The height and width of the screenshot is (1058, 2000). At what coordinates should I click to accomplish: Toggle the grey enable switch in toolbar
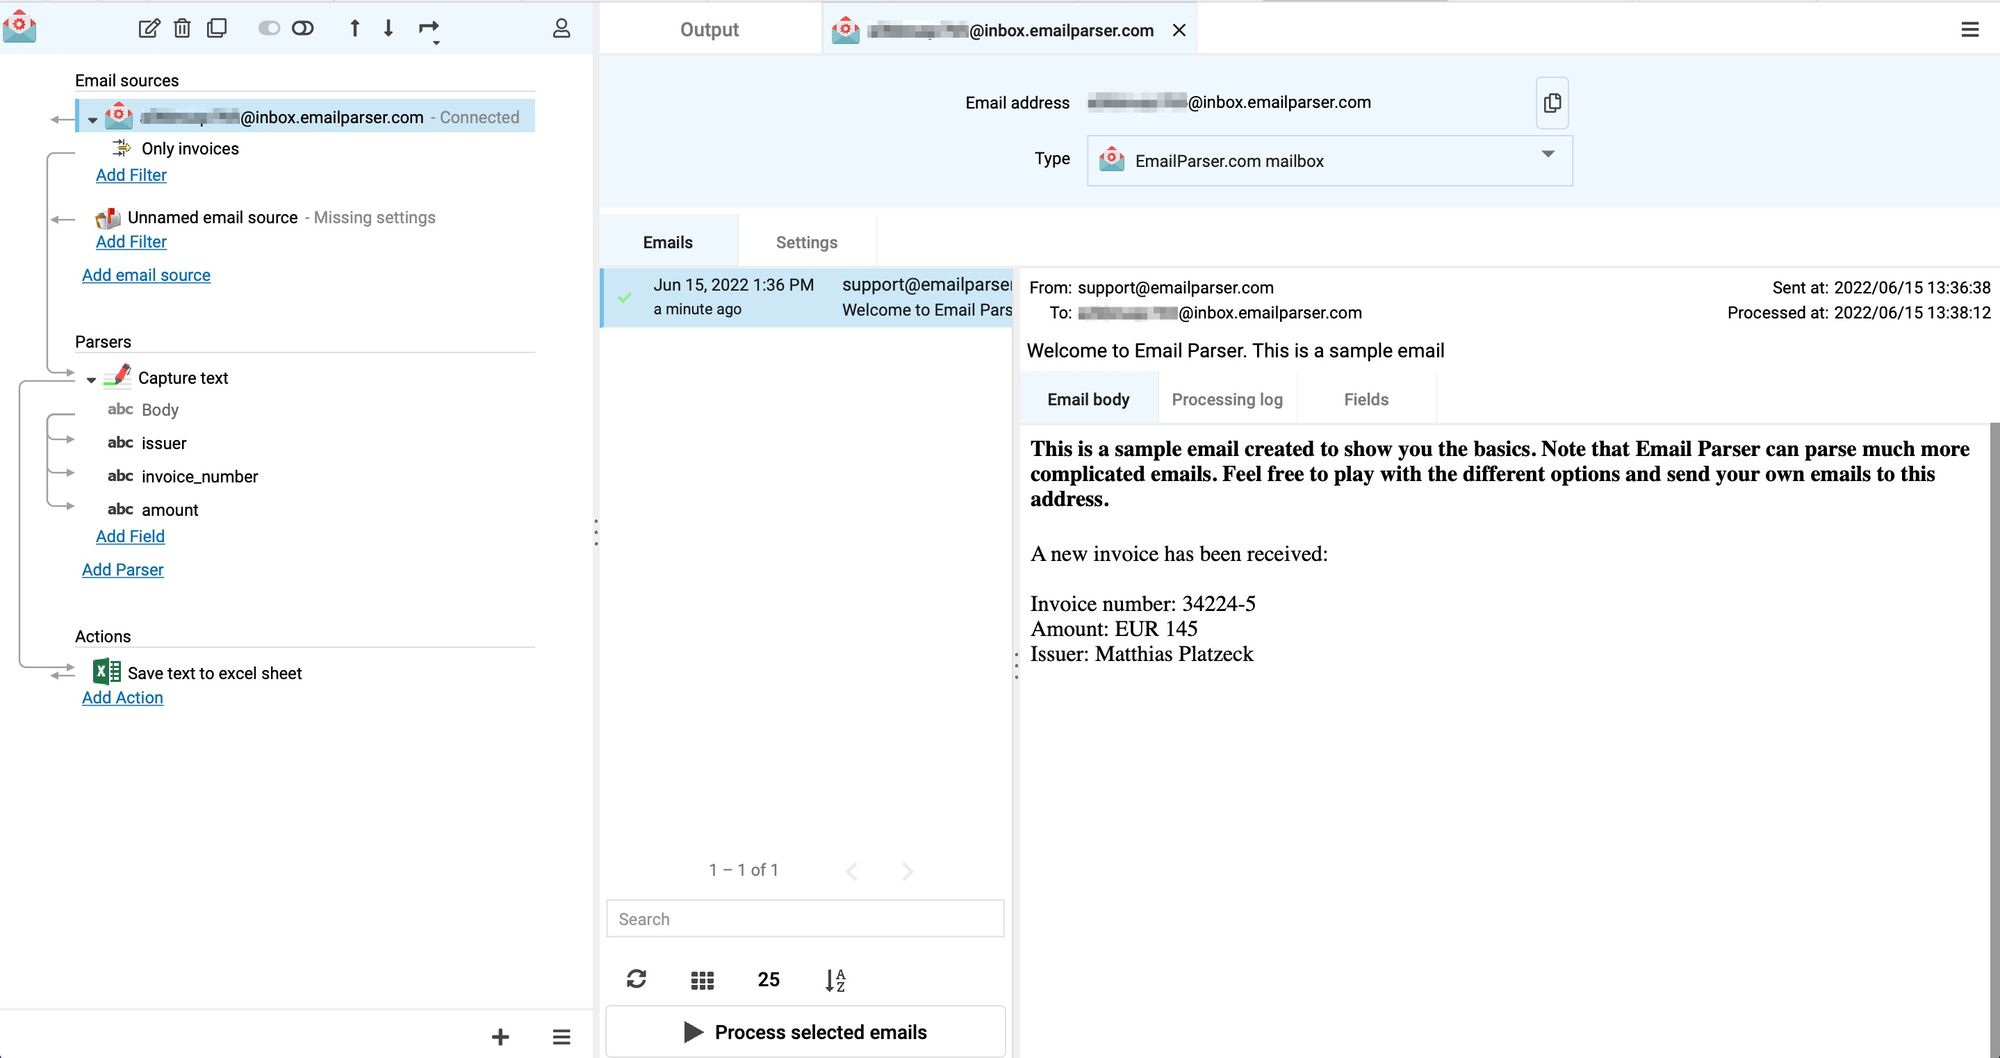(269, 28)
